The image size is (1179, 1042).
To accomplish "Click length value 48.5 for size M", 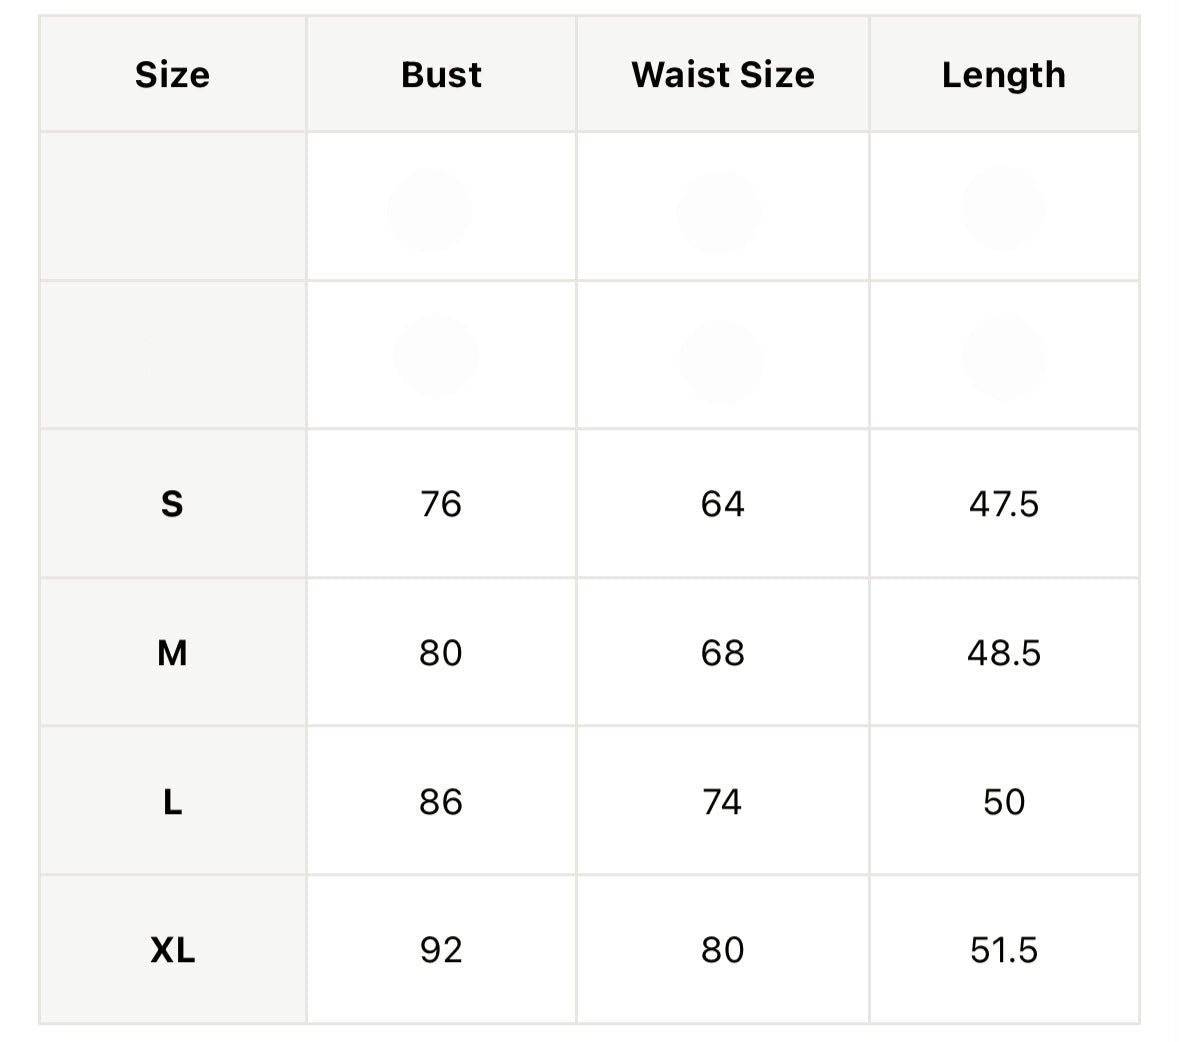I will (1004, 653).
